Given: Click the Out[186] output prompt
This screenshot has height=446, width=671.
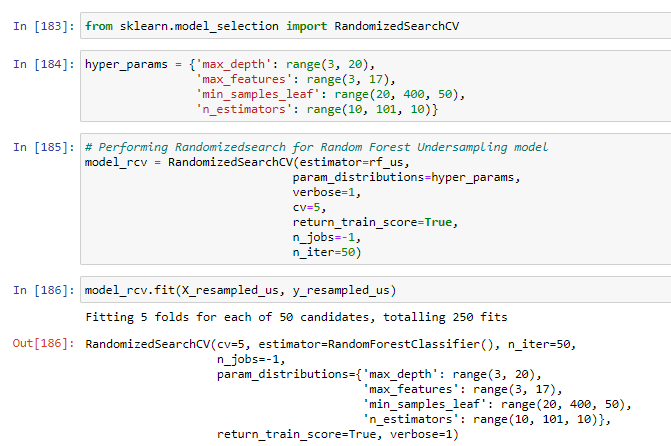Looking at the screenshot, I should point(44,343).
